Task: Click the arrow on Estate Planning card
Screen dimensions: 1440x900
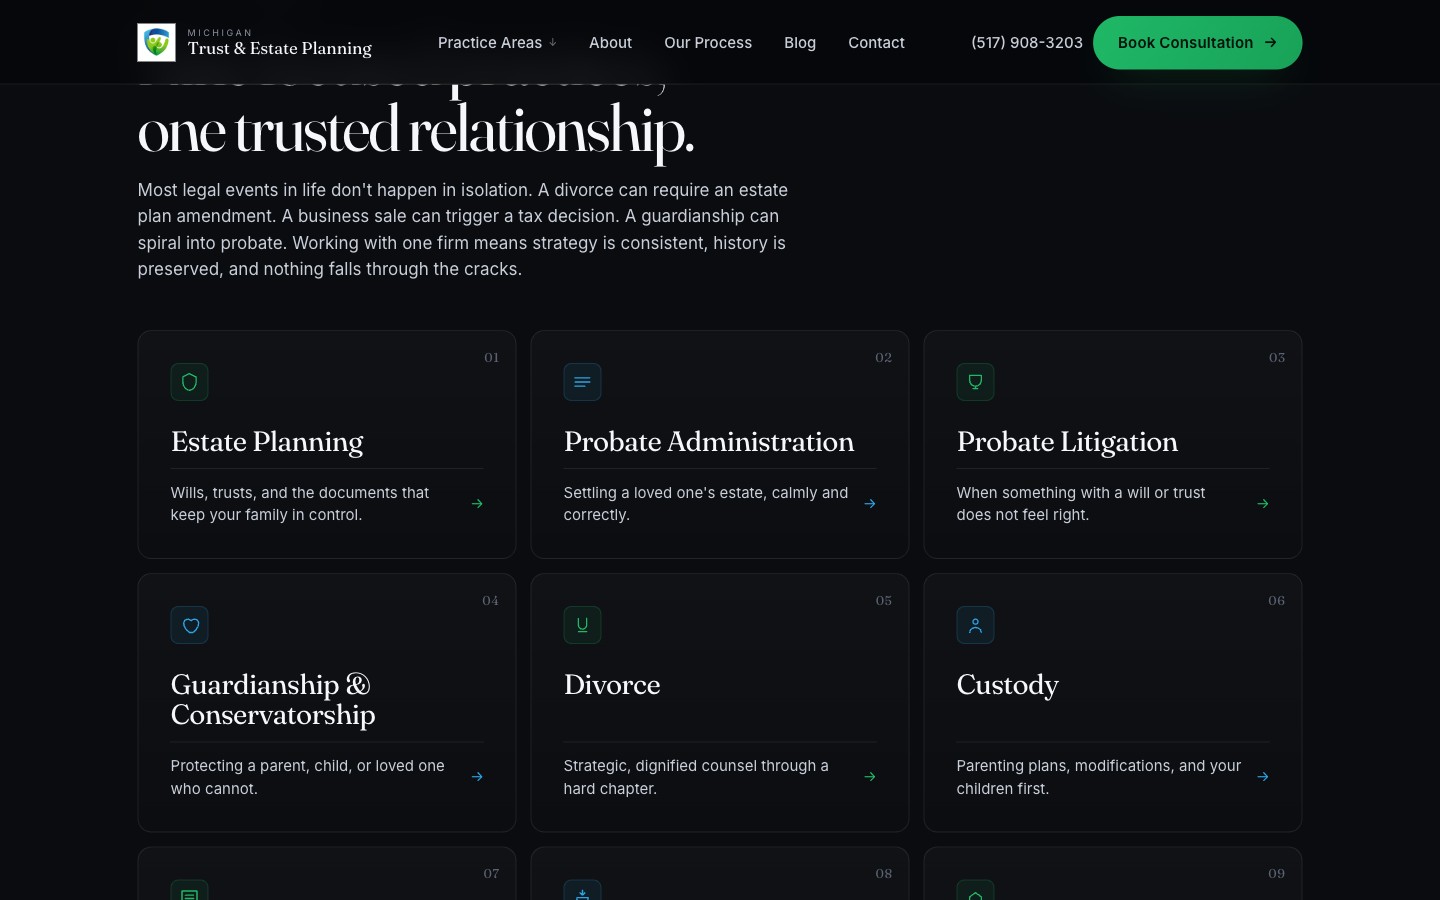Action: (477, 504)
